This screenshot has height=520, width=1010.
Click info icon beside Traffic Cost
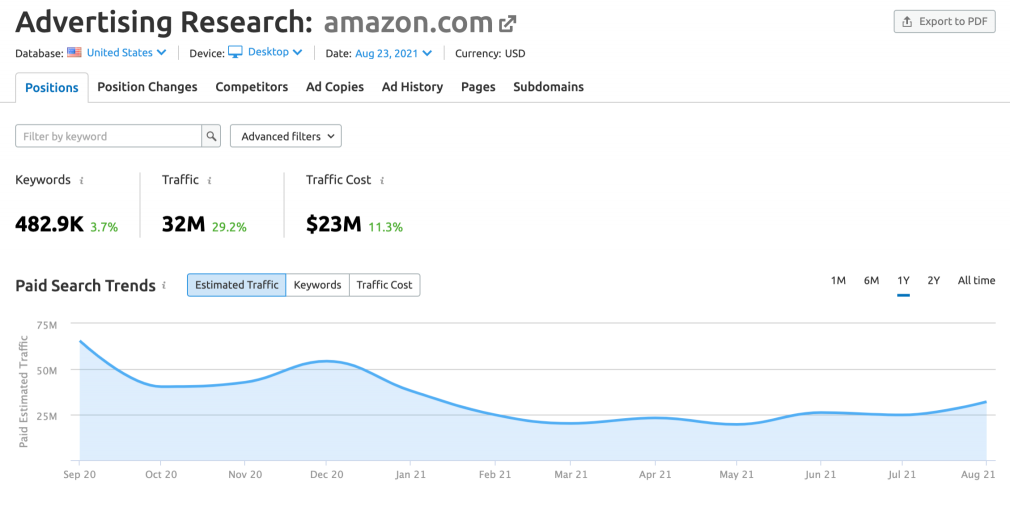[382, 181]
